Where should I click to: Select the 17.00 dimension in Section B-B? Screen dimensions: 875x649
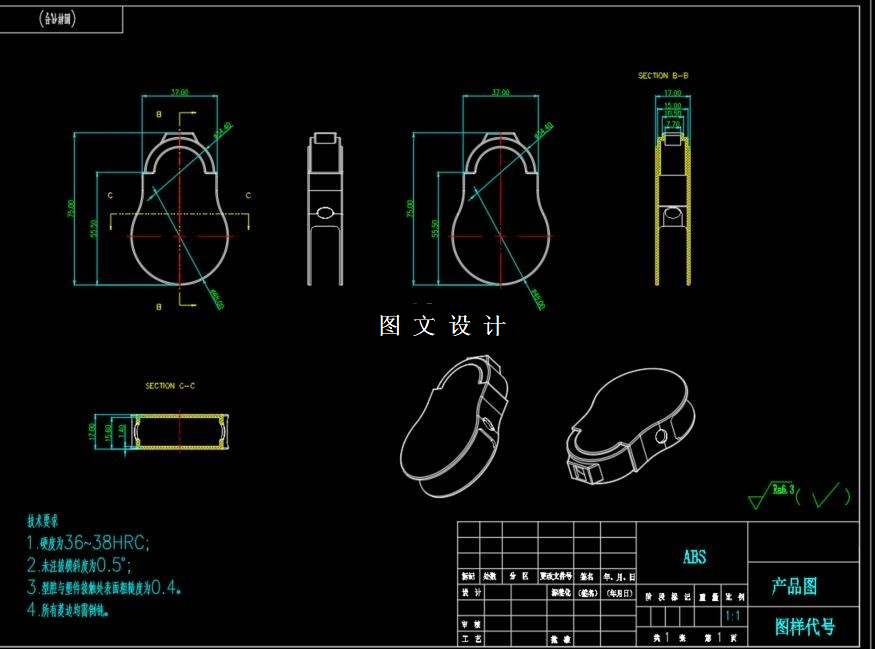click(x=672, y=93)
